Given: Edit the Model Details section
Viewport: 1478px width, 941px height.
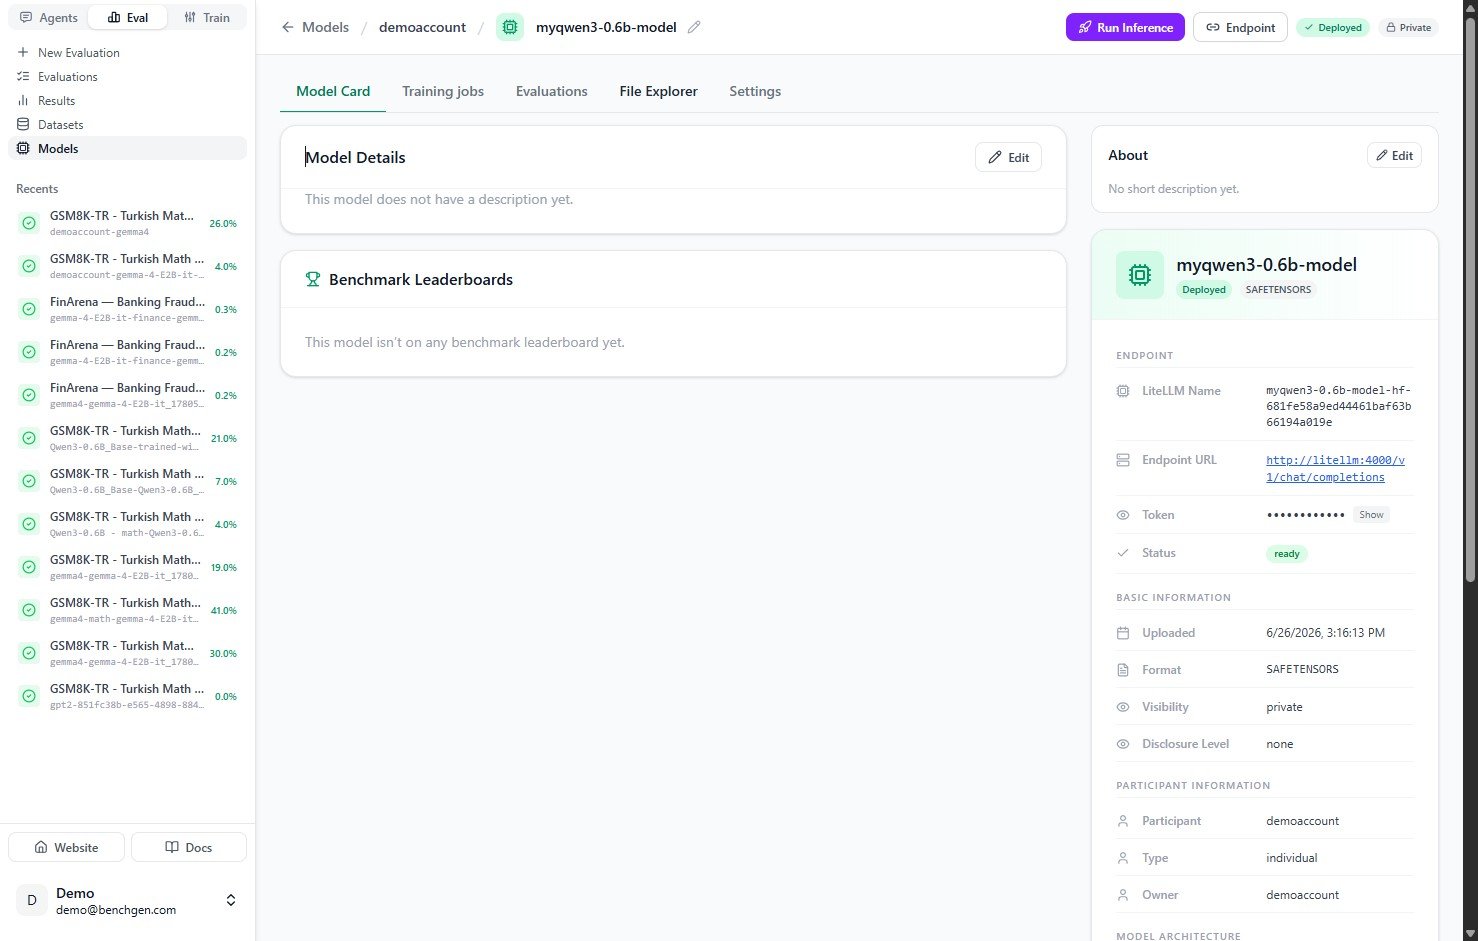Looking at the screenshot, I should click(x=1008, y=157).
